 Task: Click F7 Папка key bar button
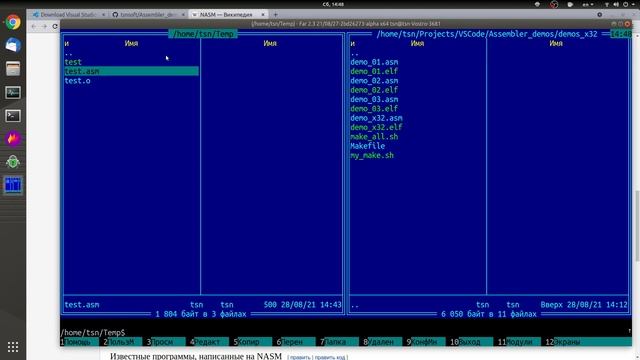339,342
